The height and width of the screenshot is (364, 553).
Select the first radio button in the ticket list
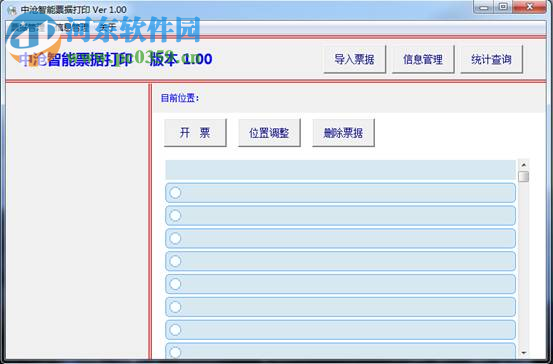[x=175, y=193]
